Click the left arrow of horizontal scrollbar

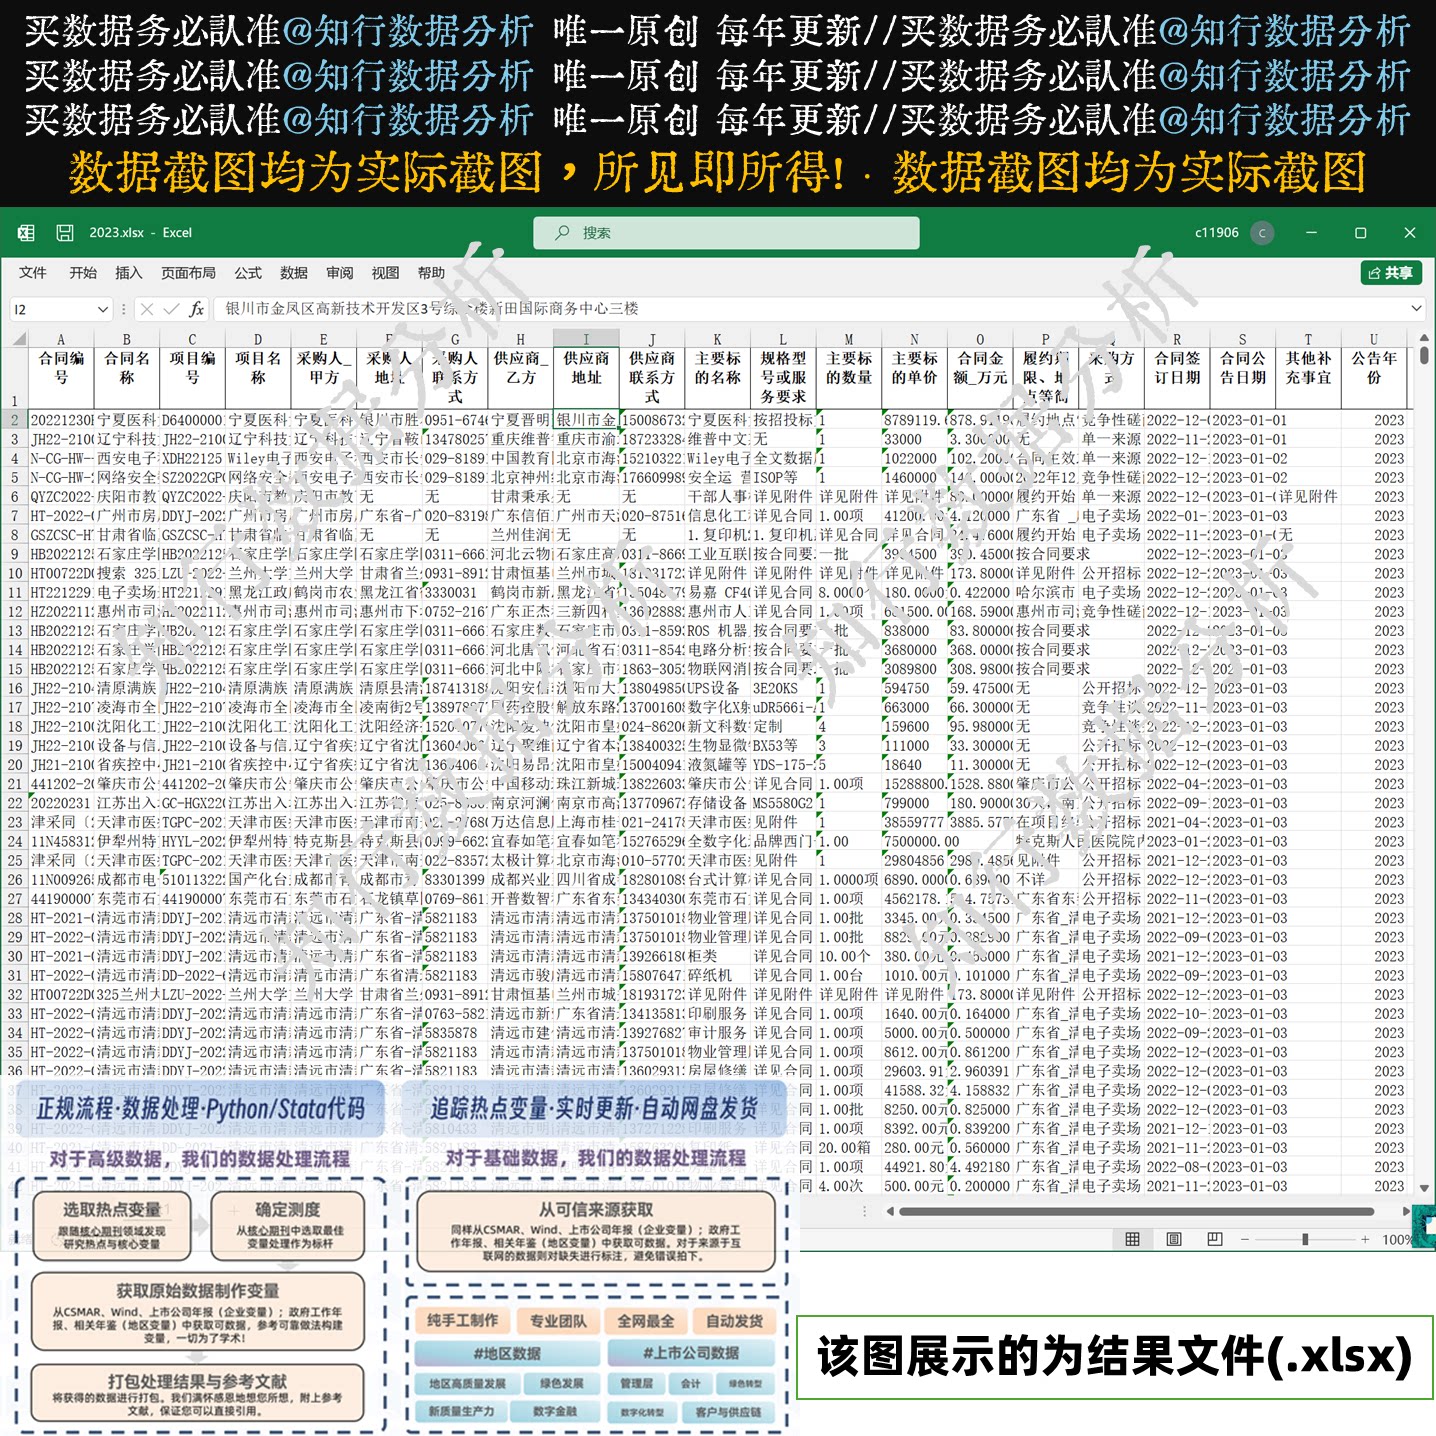[890, 1211]
